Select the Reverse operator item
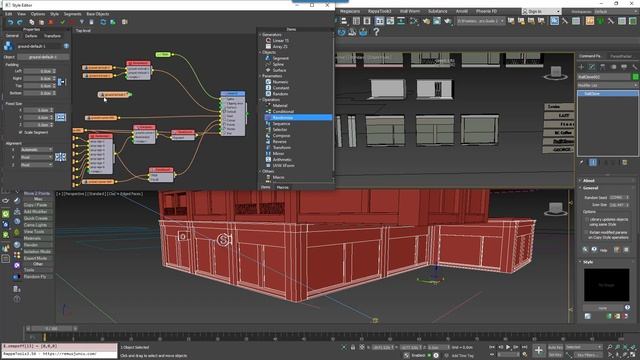 279,142
